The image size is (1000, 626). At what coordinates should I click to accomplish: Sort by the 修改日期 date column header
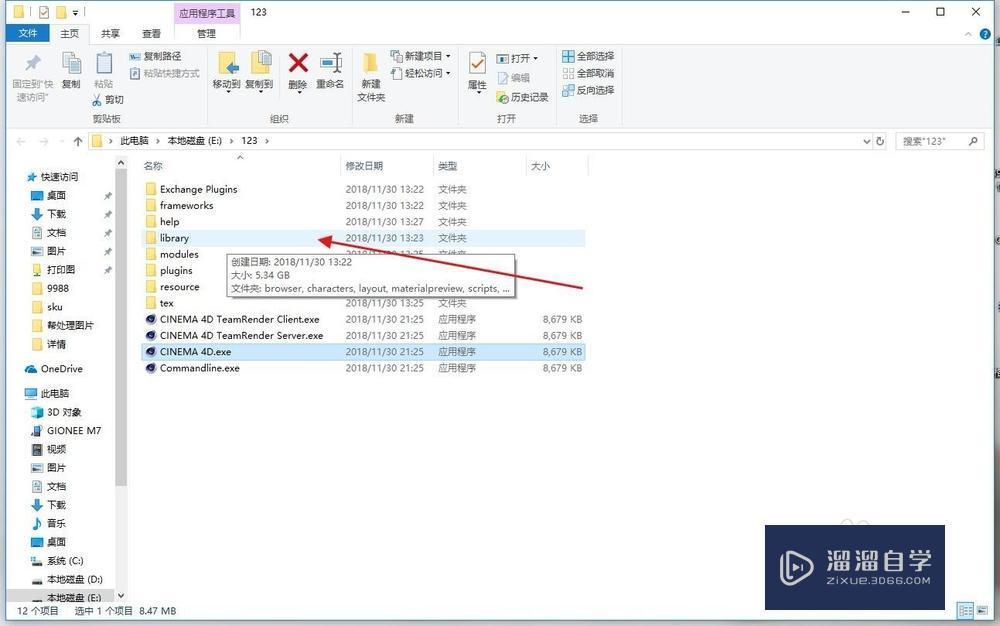tap(364, 166)
